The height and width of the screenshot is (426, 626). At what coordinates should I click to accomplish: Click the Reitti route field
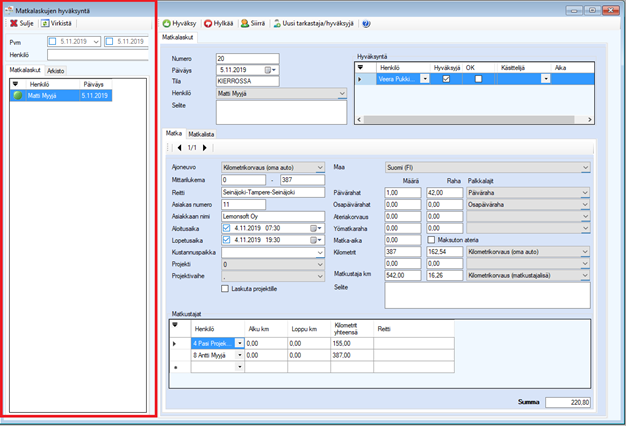273,192
